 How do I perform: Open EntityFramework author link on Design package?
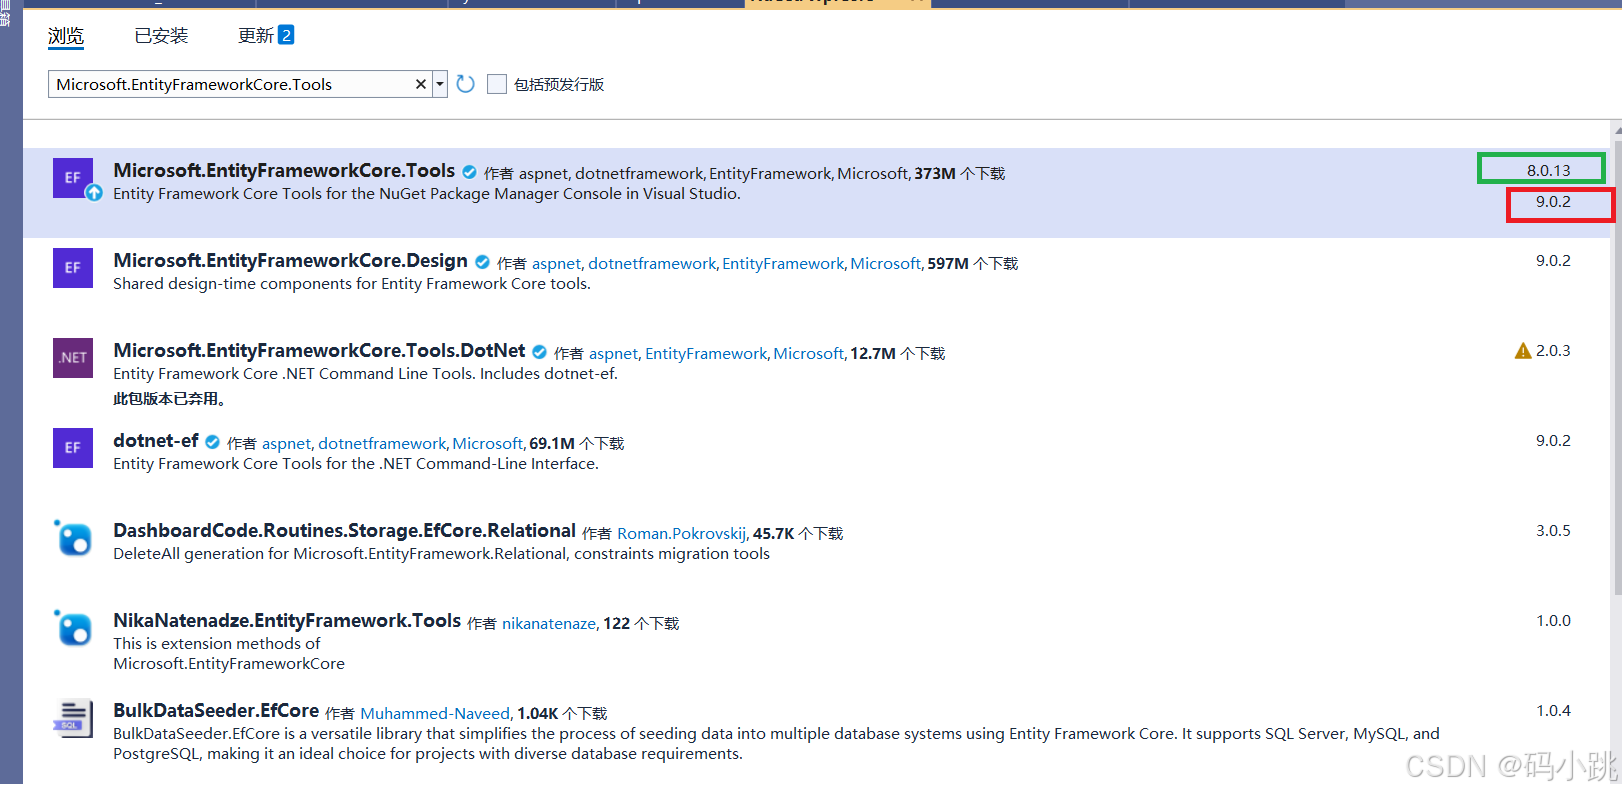[x=783, y=264]
